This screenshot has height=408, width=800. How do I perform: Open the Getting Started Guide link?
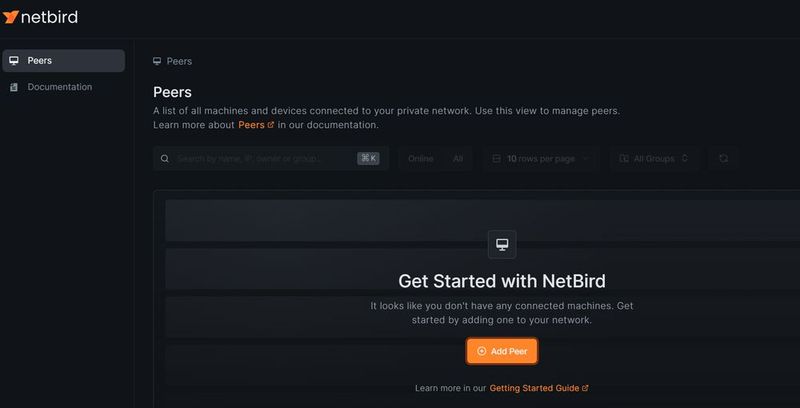[534, 388]
